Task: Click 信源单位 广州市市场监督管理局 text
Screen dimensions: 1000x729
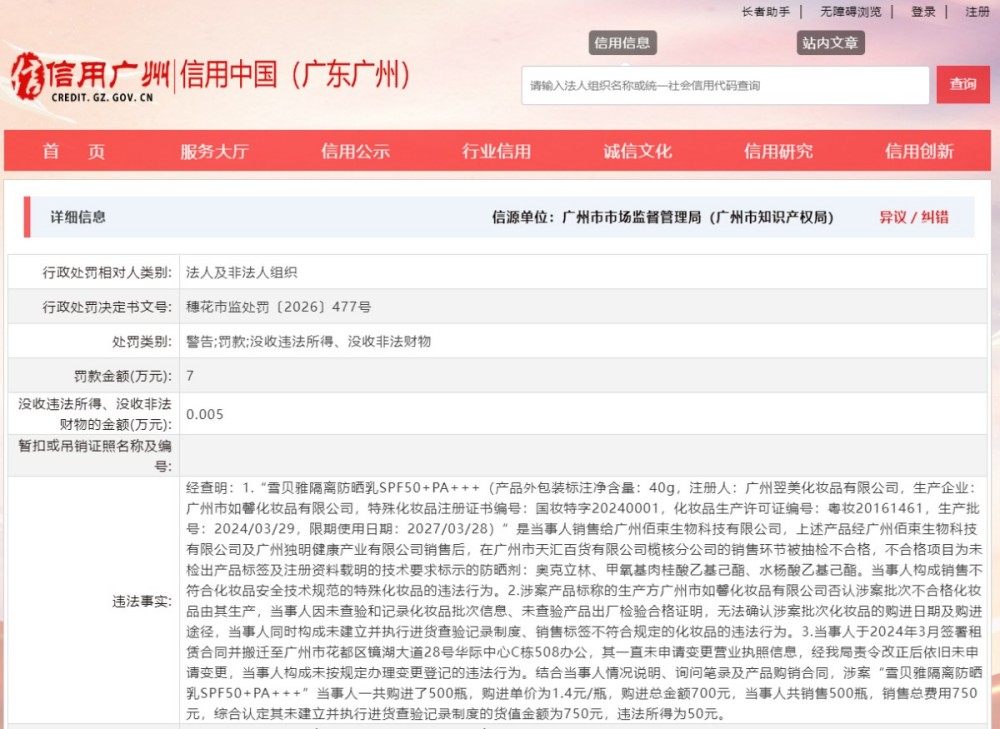Action: 663,217
